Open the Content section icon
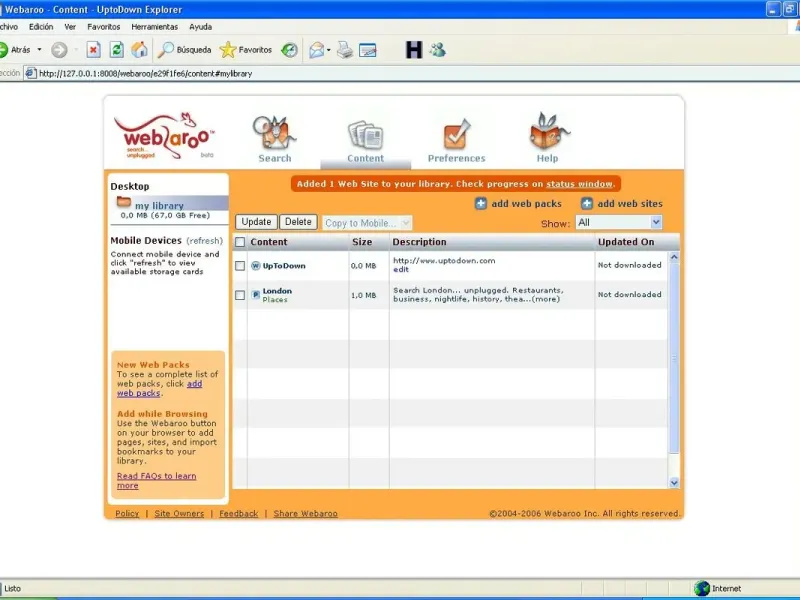Screen dimensions: 800x600 365,135
